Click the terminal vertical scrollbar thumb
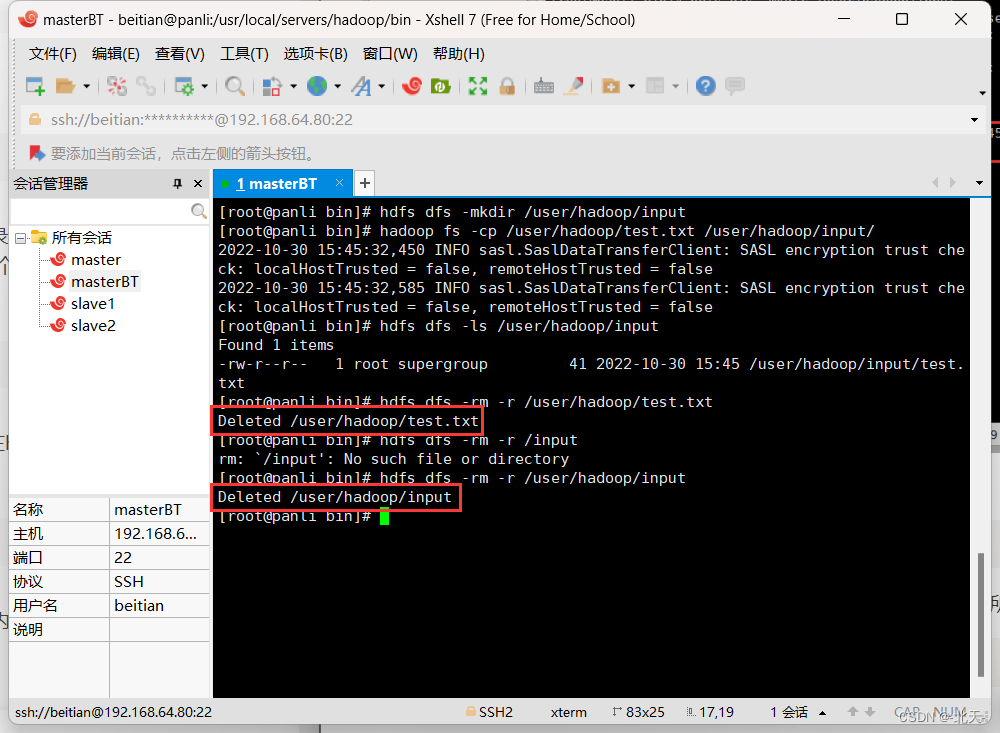The image size is (1000, 733). 980,615
